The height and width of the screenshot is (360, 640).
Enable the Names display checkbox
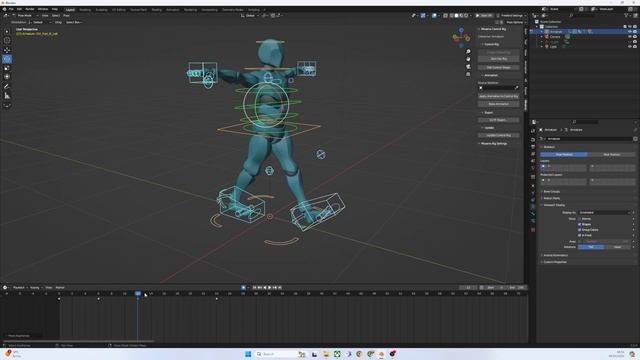point(580,219)
